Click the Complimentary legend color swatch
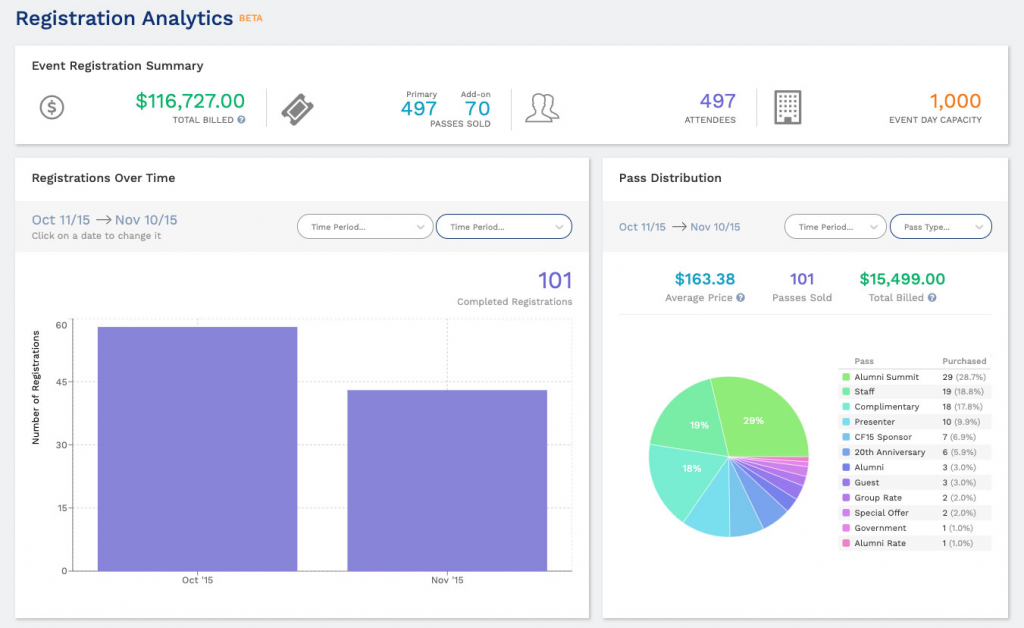Screen dimensions: 1024x628 click(846, 407)
